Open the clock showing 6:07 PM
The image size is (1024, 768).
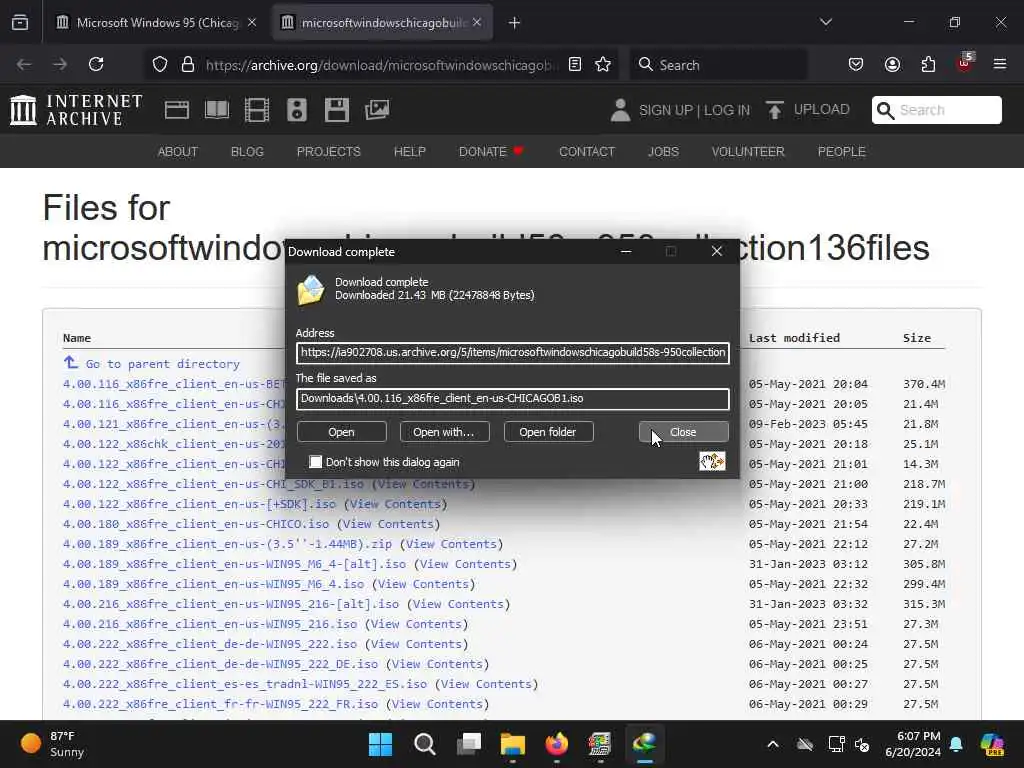tap(913, 744)
